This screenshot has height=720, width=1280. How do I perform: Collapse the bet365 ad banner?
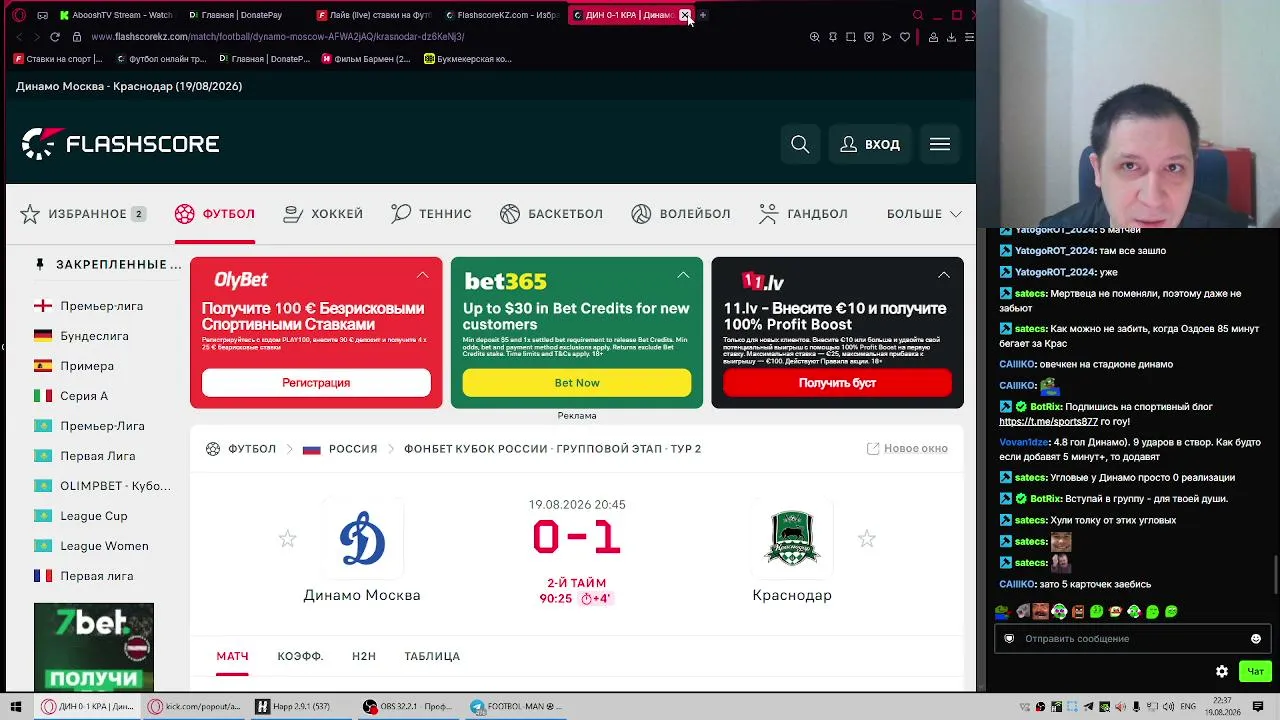point(683,275)
